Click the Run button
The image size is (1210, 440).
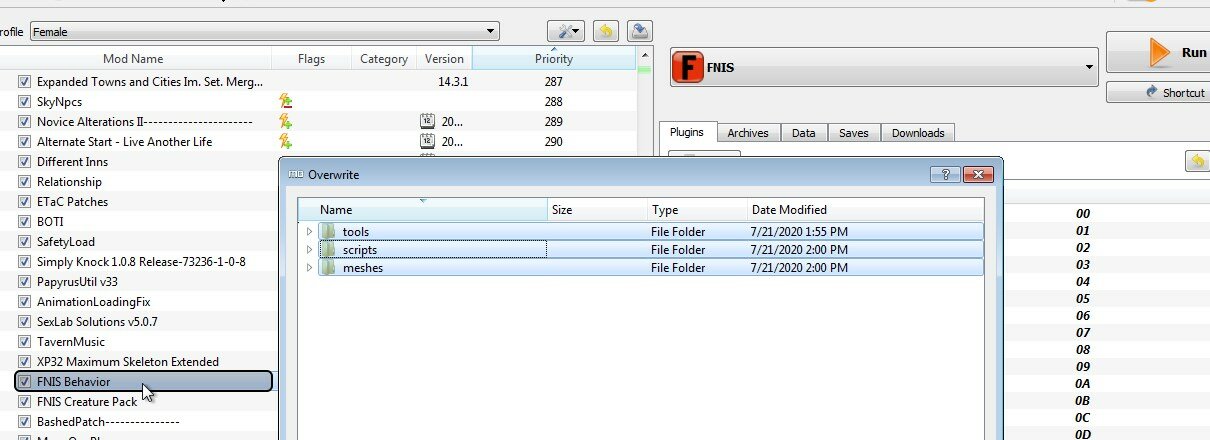point(1159,52)
